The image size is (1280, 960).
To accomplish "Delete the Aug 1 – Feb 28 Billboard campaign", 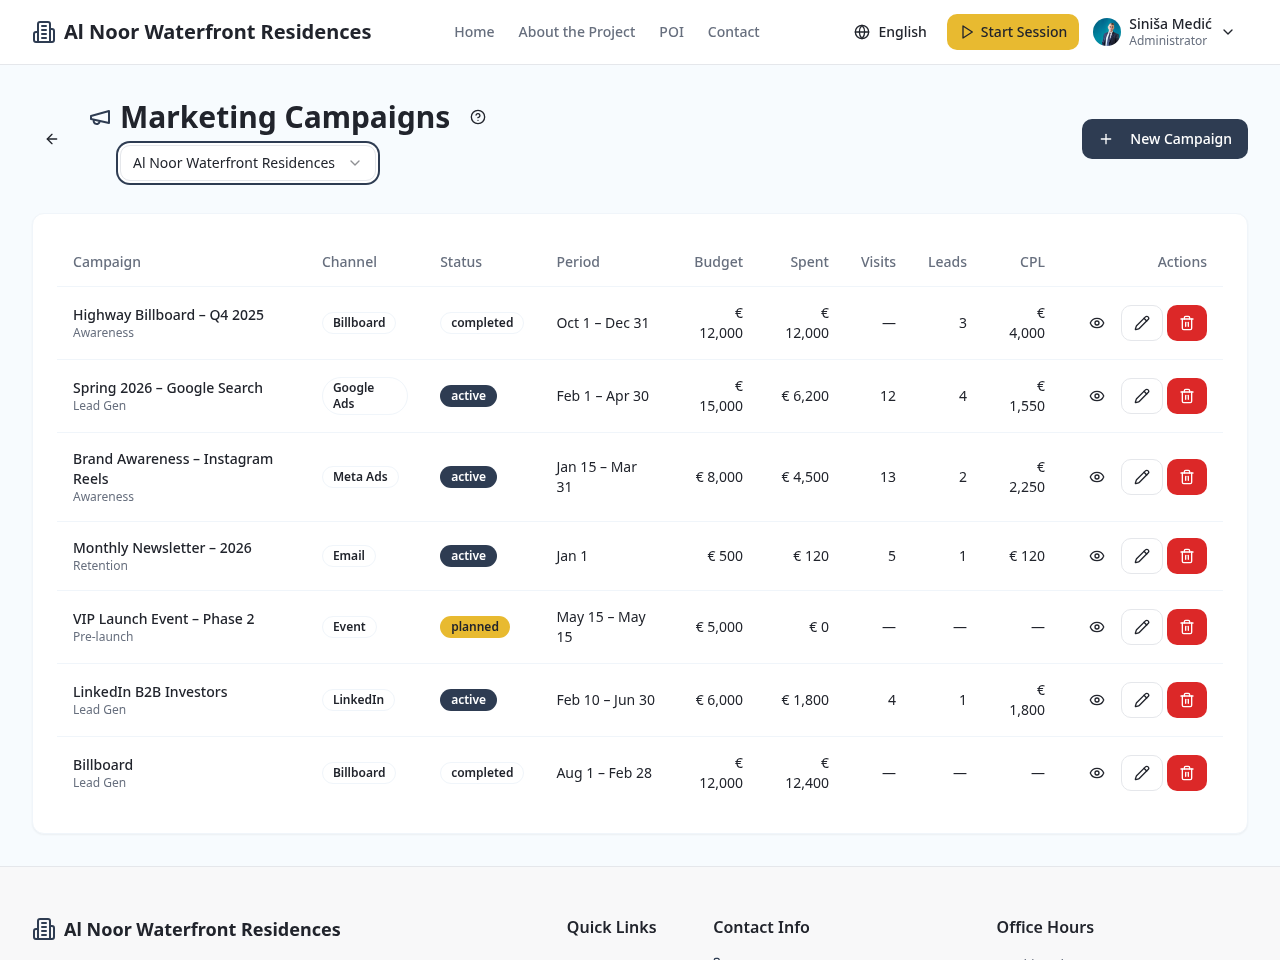I will coord(1187,773).
